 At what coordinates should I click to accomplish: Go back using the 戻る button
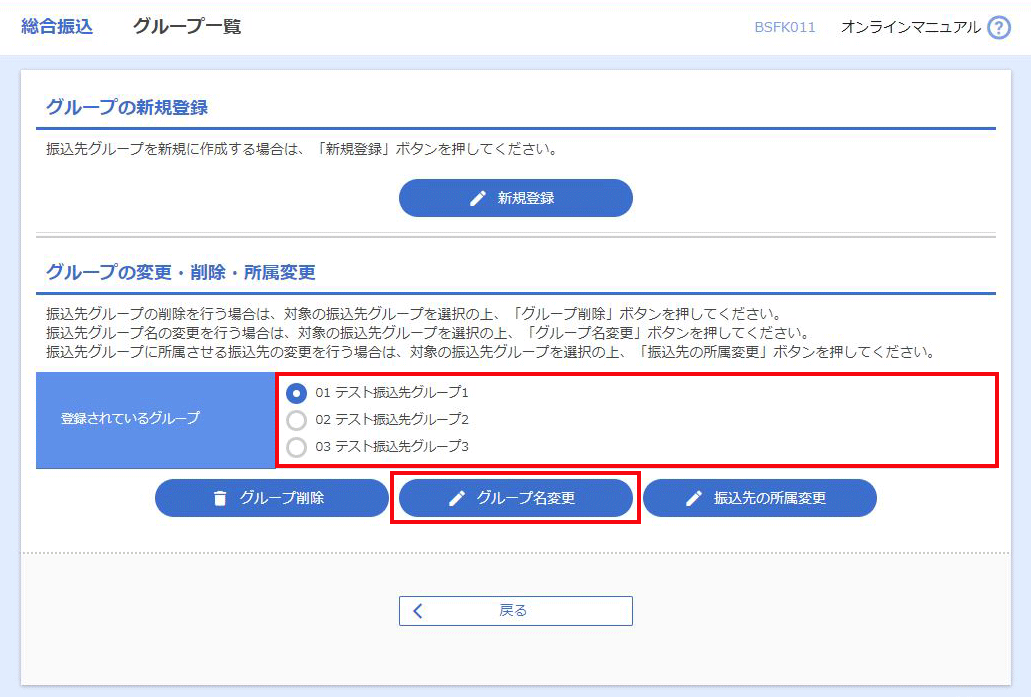pyautogui.click(x=515, y=611)
